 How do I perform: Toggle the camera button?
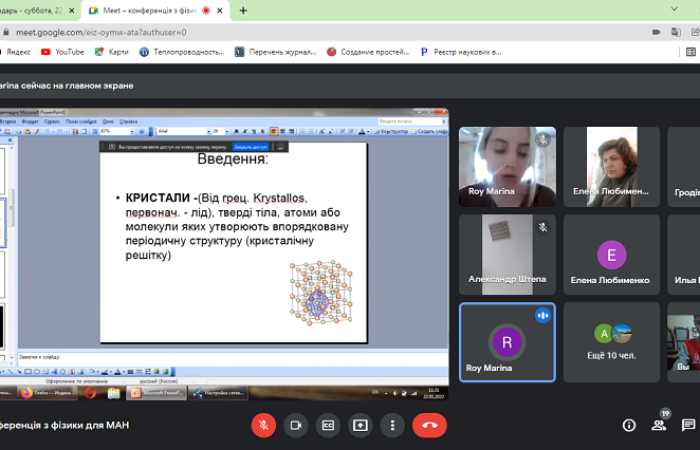click(x=295, y=425)
